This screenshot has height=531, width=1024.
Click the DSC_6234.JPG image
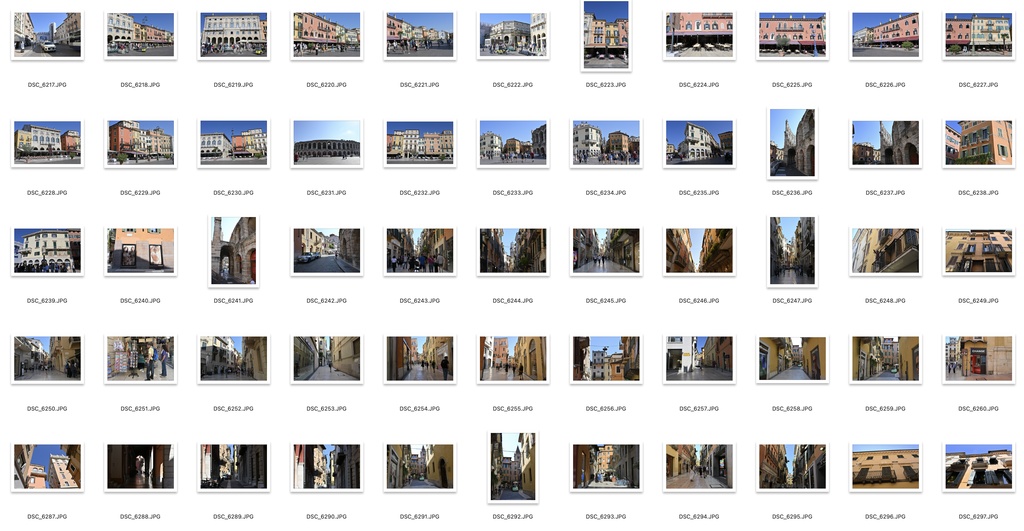pos(606,143)
